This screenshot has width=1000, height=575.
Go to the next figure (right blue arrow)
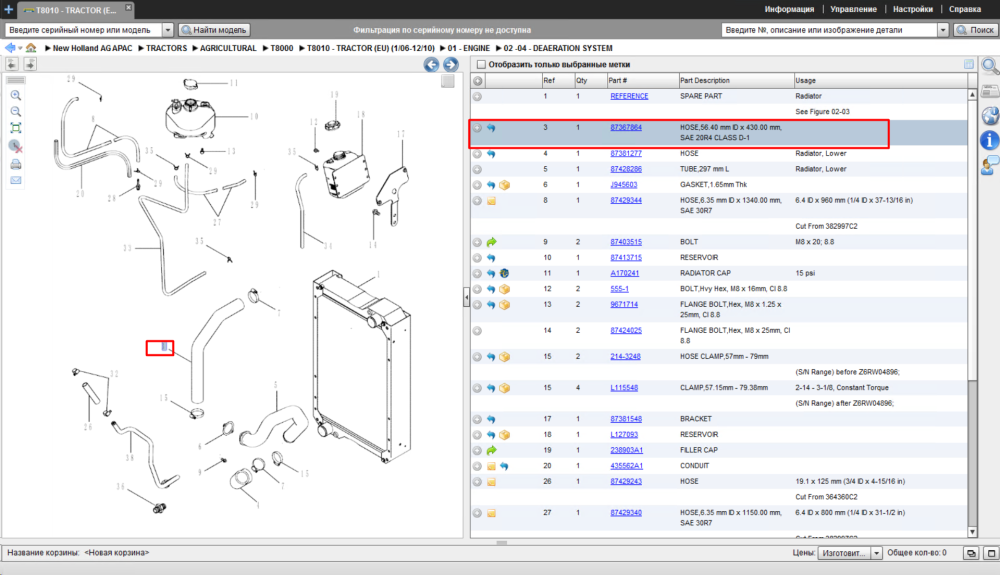pos(451,64)
